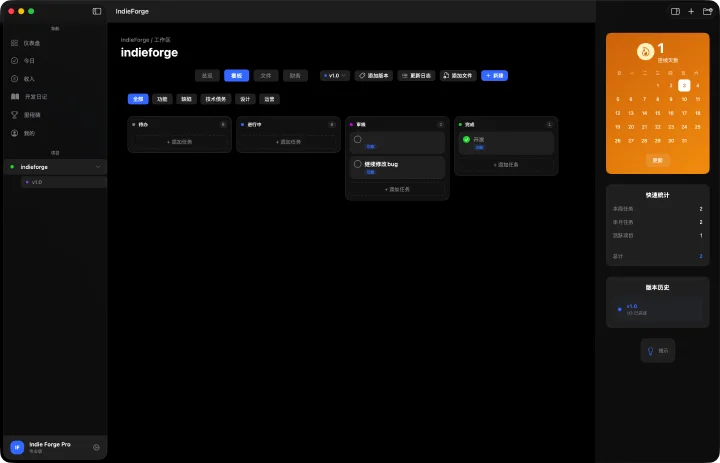
Task: Click the 快速统计 panel heading
Action: (x=658, y=195)
